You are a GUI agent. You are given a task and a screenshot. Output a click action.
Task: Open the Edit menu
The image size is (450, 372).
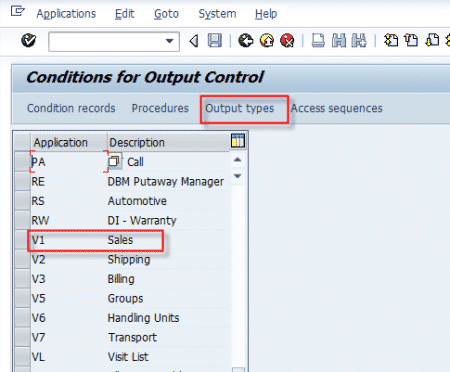point(125,14)
